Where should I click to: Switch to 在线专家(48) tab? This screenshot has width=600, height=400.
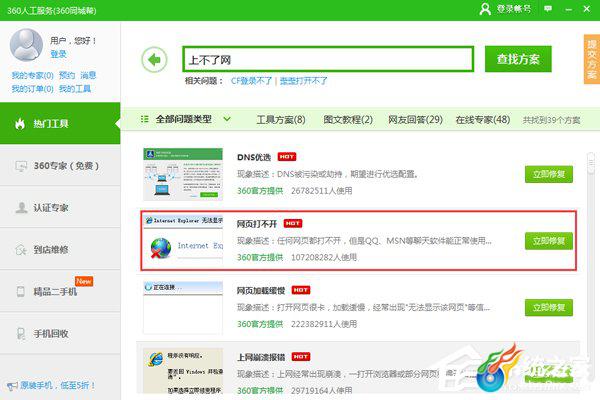pos(483,119)
